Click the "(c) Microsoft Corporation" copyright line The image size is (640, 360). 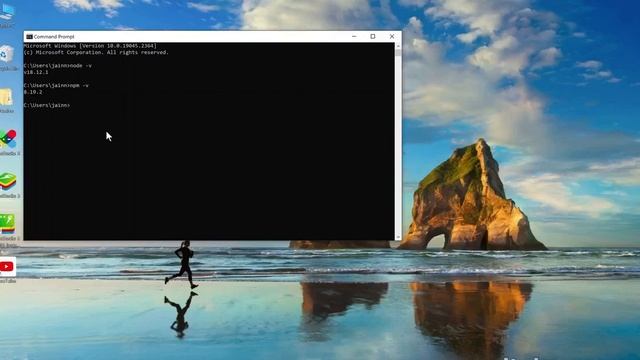(x=96, y=53)
